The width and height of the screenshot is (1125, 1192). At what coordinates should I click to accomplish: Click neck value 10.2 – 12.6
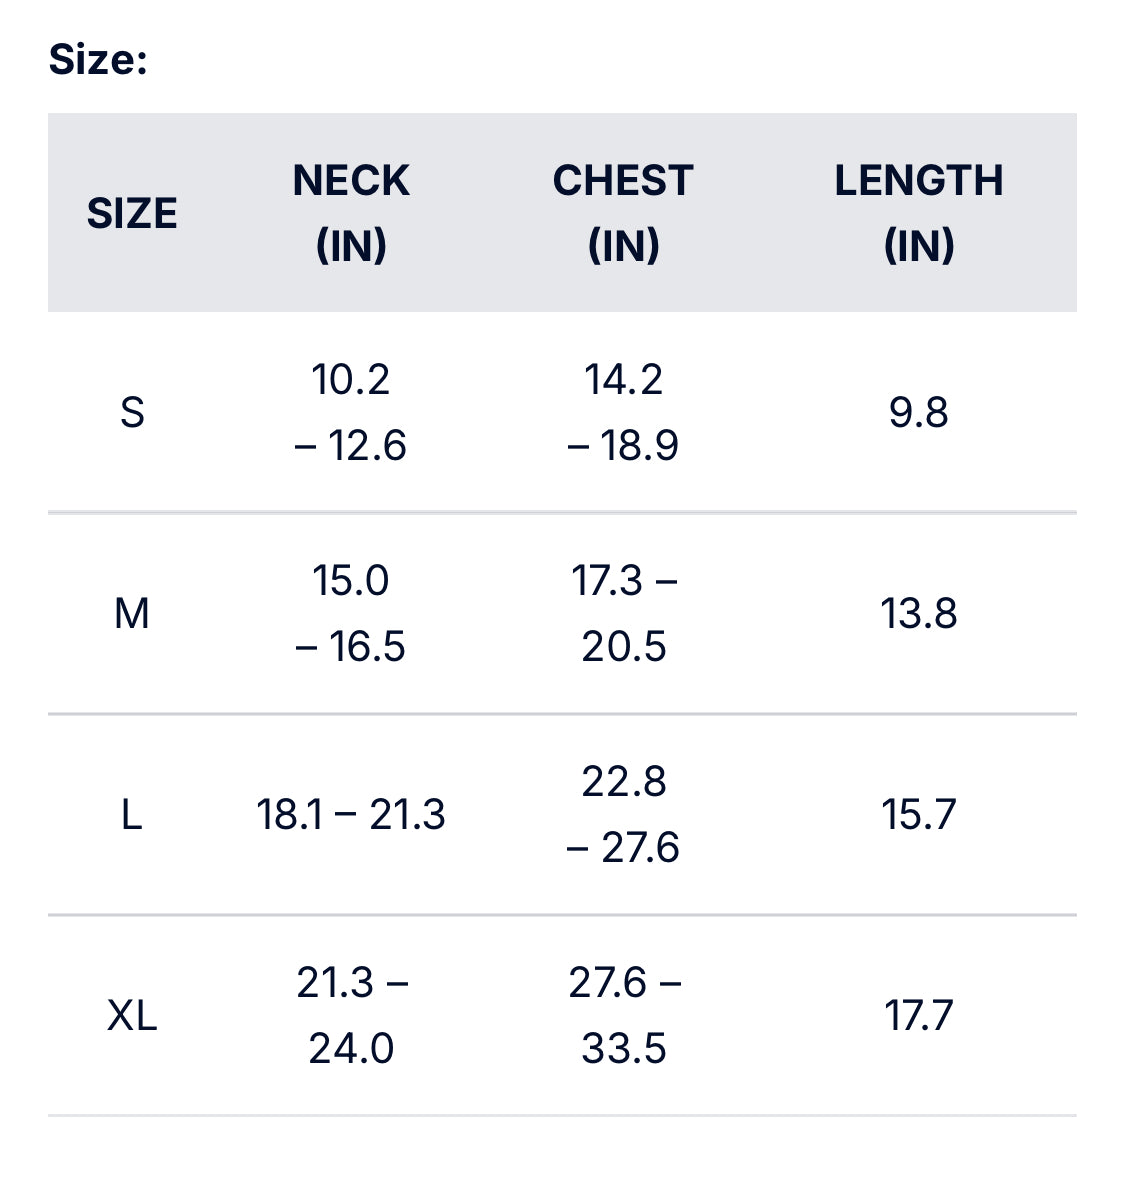click(351, 412)
